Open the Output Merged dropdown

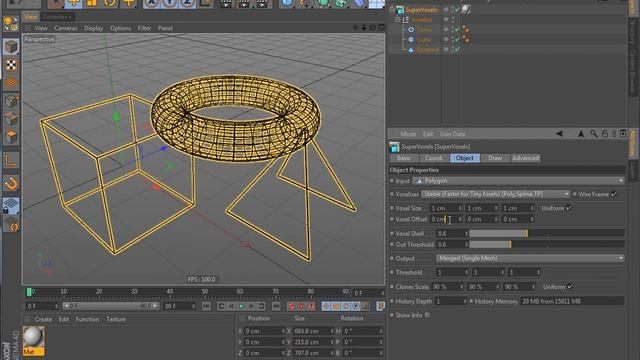[x=530, y=258]
